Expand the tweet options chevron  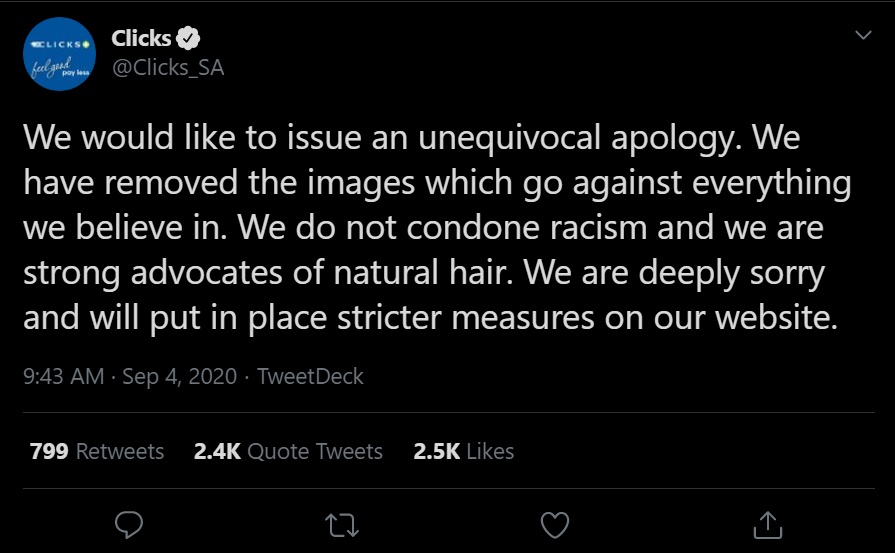(863, 35)
